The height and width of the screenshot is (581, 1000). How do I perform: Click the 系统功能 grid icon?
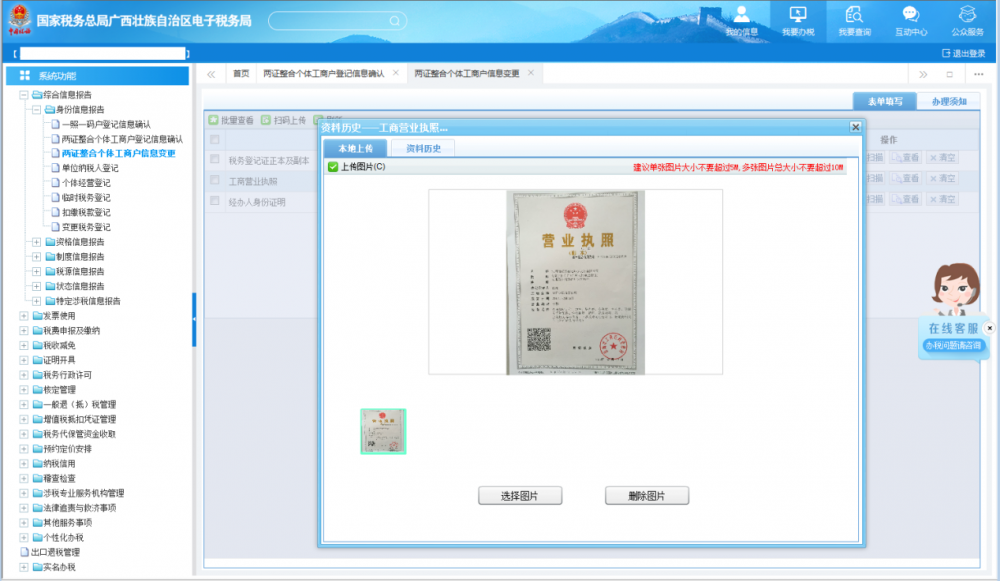coord(24,76)
